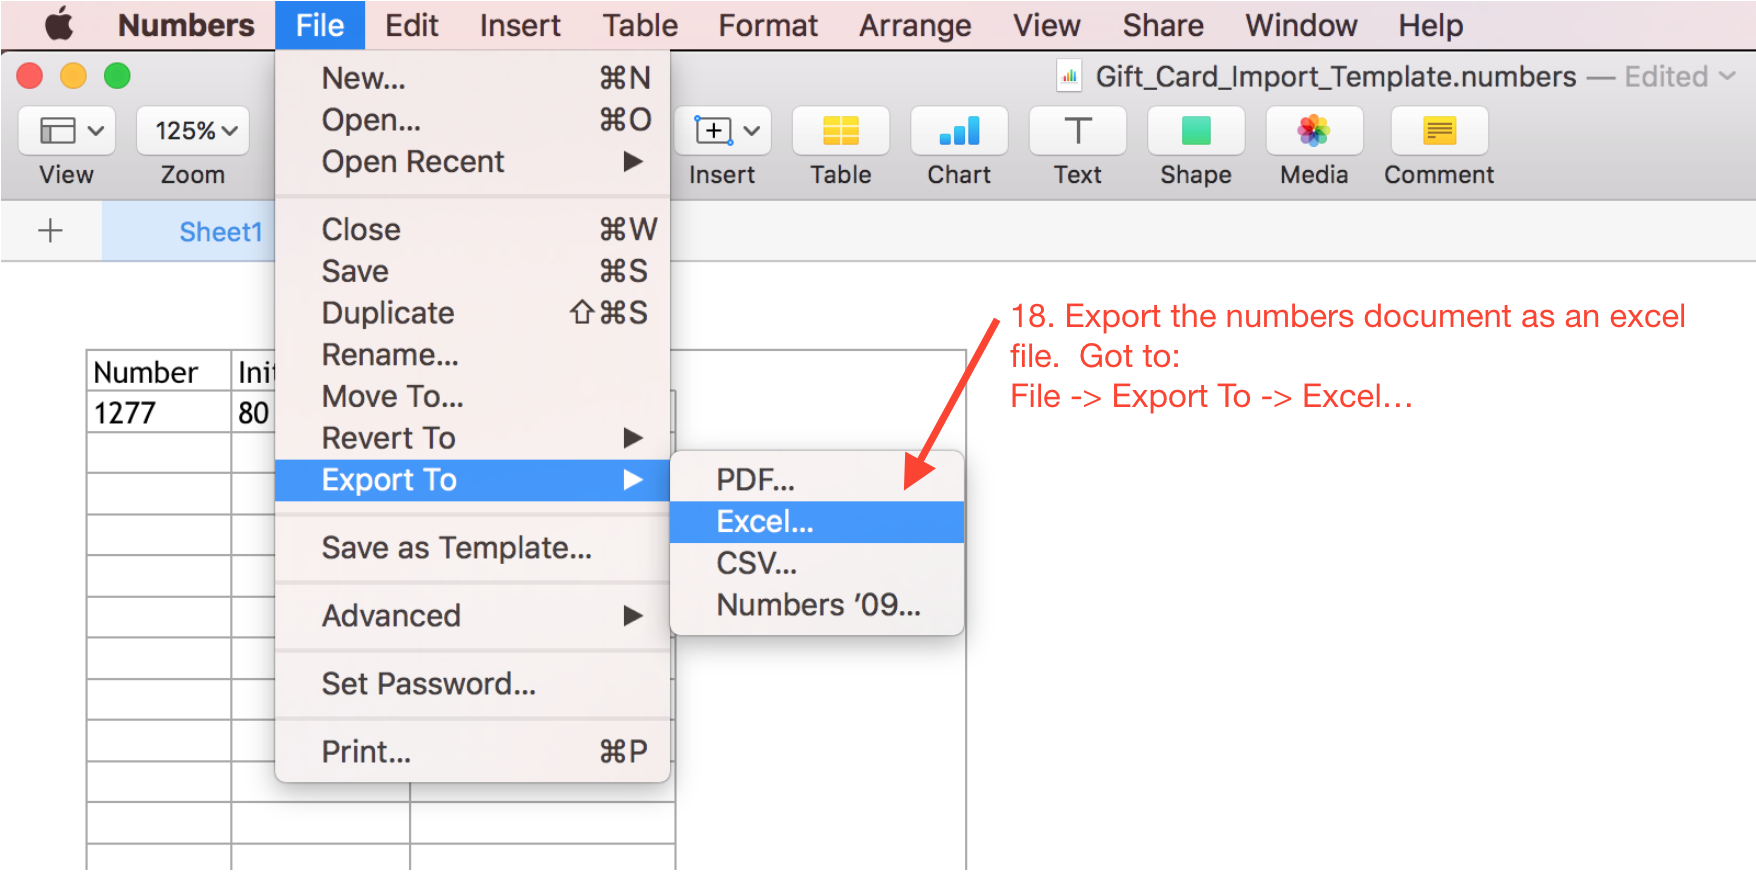Minimize the window with yellow button
This screenshot has width=1756, height=874.
(x=74, y=76)
